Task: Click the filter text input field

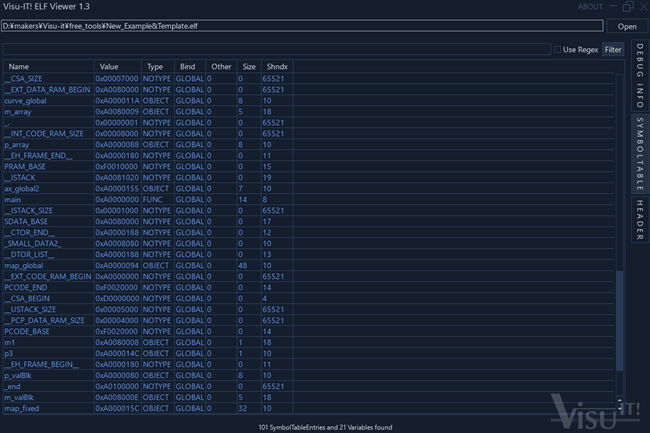Action: click(276, 50)
